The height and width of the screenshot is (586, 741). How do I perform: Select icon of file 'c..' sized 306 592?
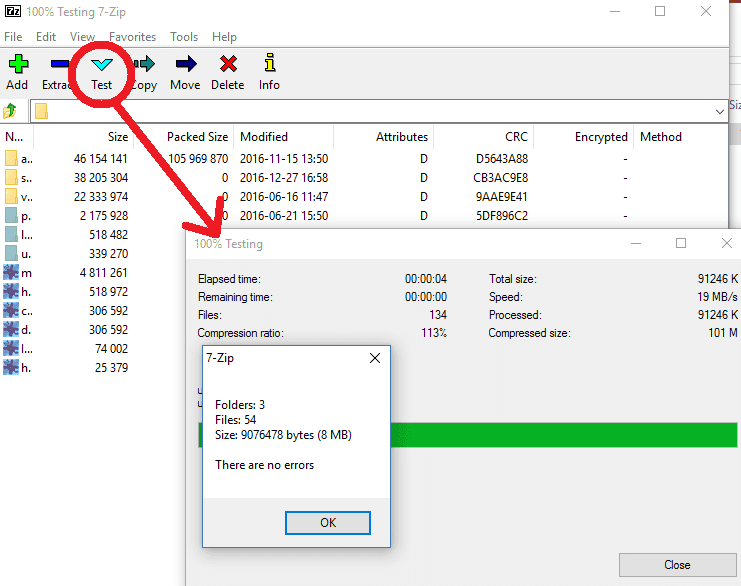click(11, 310)
